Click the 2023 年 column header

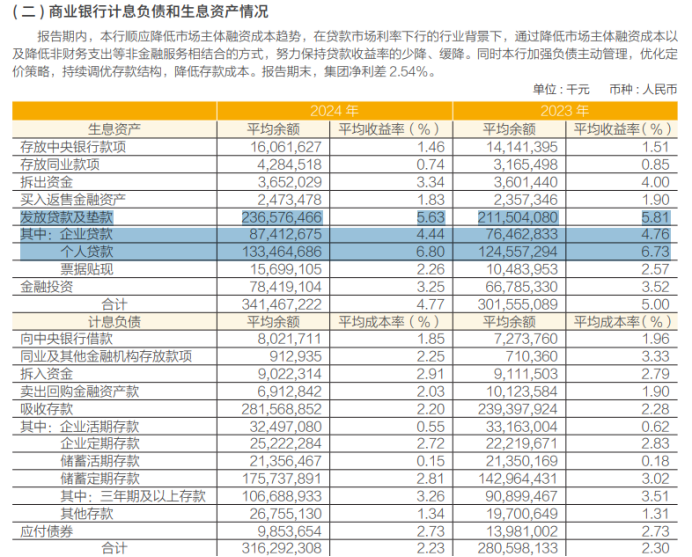click(564, 111)
